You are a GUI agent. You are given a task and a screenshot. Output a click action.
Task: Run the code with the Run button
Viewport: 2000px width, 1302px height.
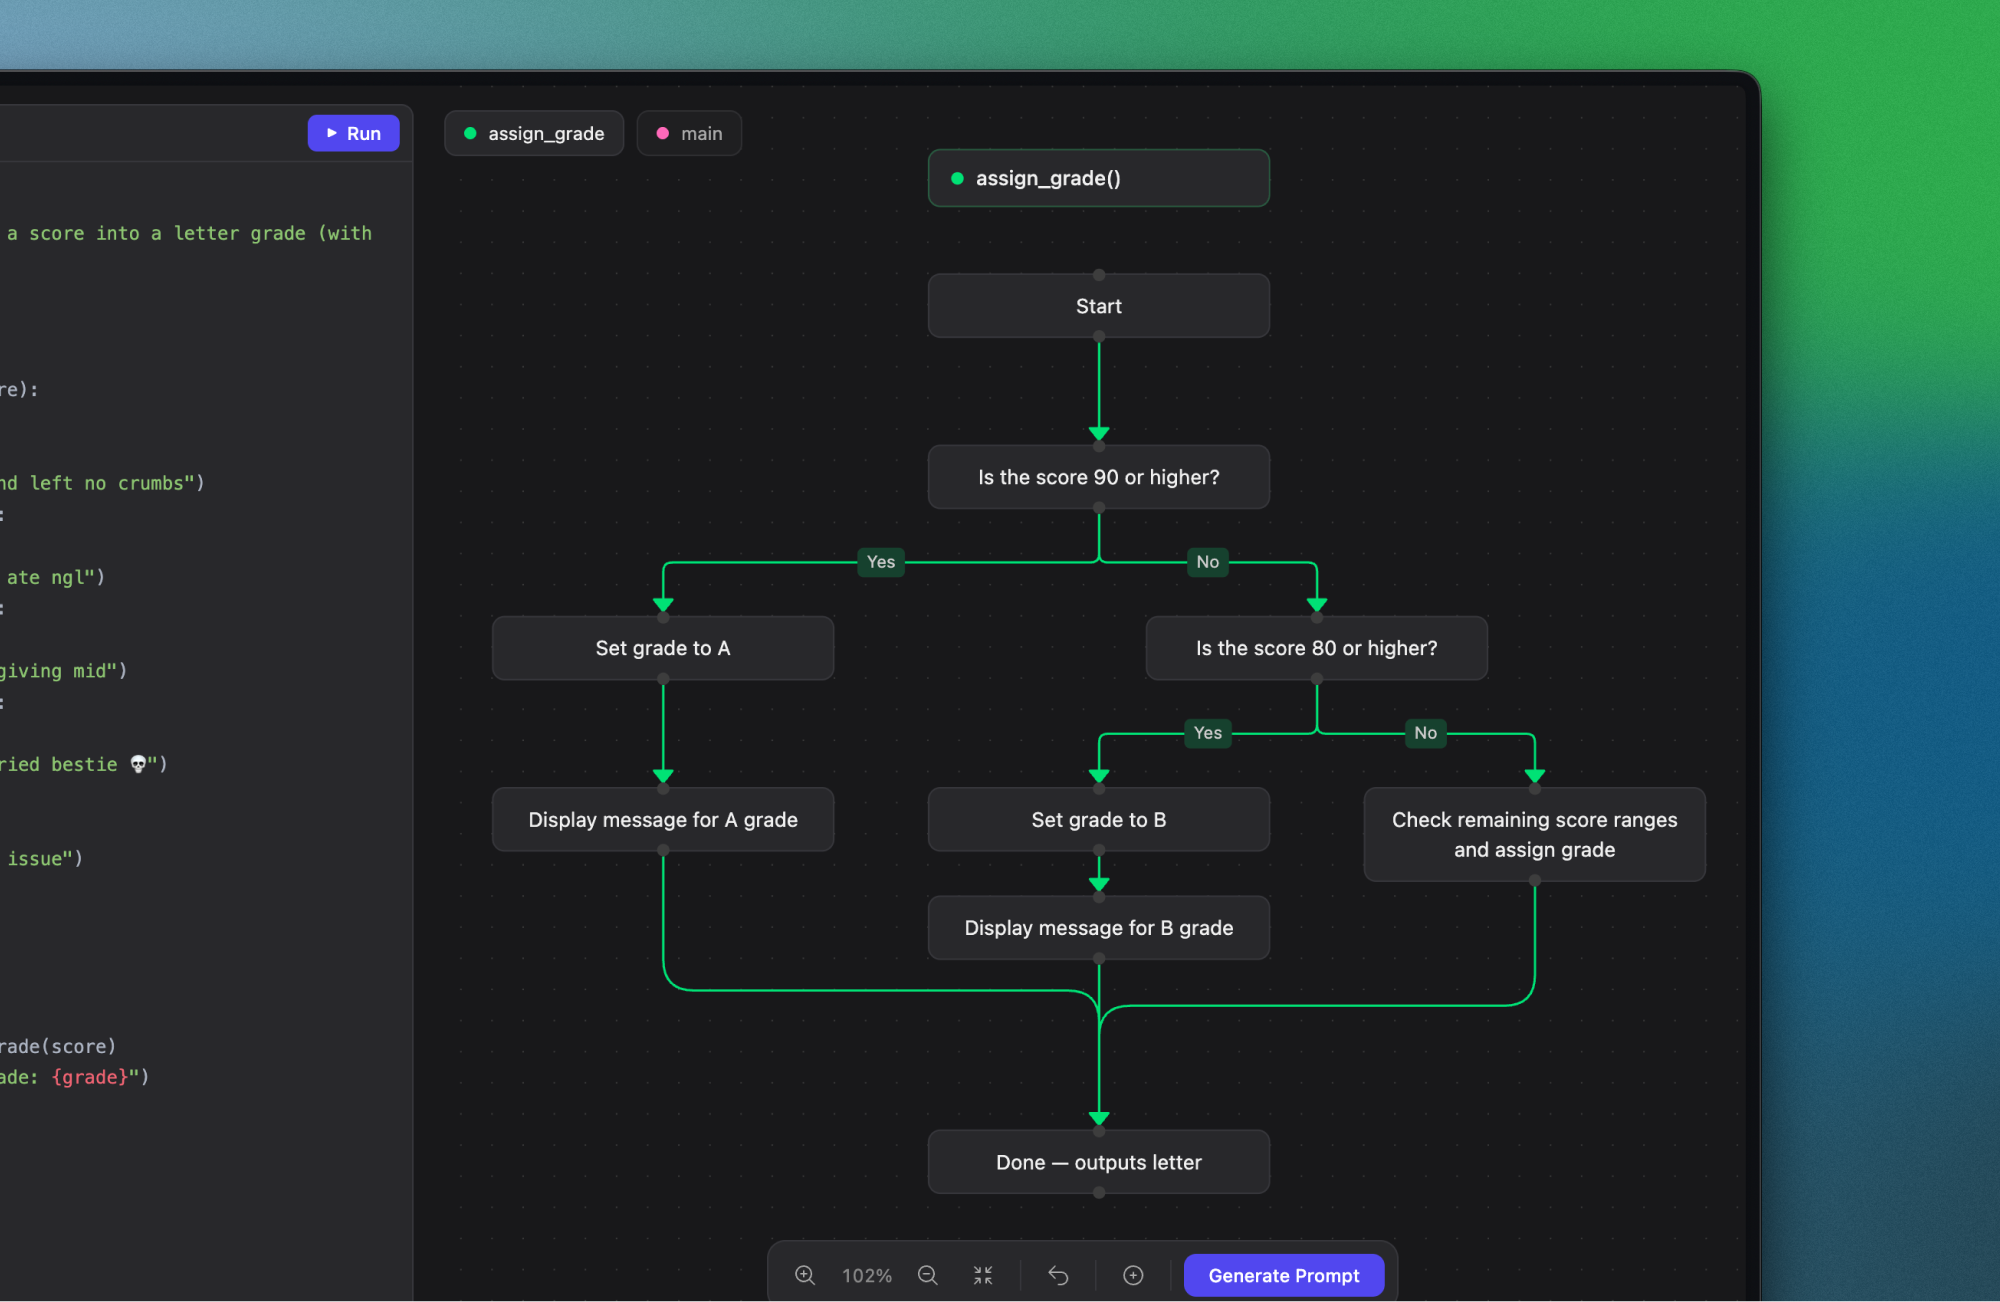click(x=353, y=133)
